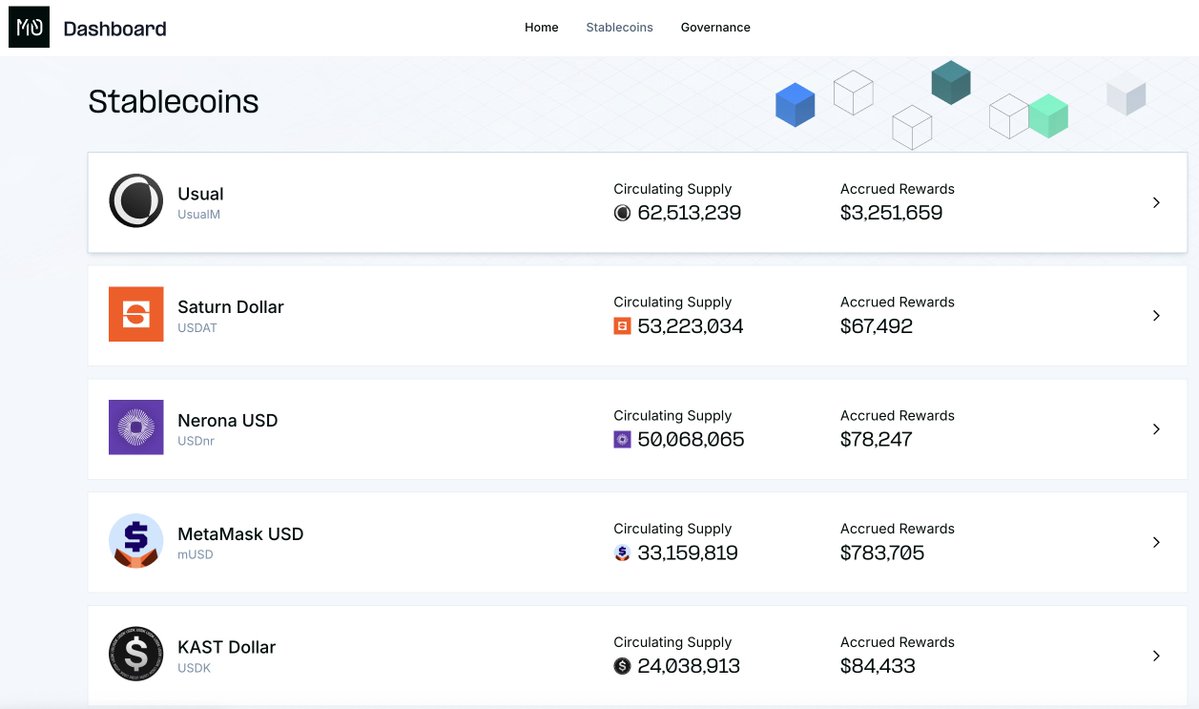The height and width of the screenshot is (709, 1199).
Task: Click Accrued Rewards label in Saturn Dollar row
Action: point(897,302)
